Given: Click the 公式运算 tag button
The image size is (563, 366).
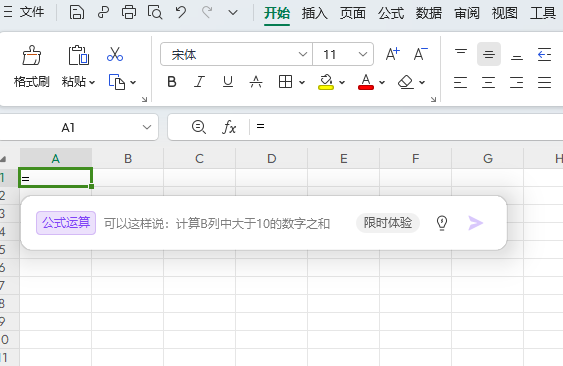Looking at the screenshot, I should click(66, 223).
